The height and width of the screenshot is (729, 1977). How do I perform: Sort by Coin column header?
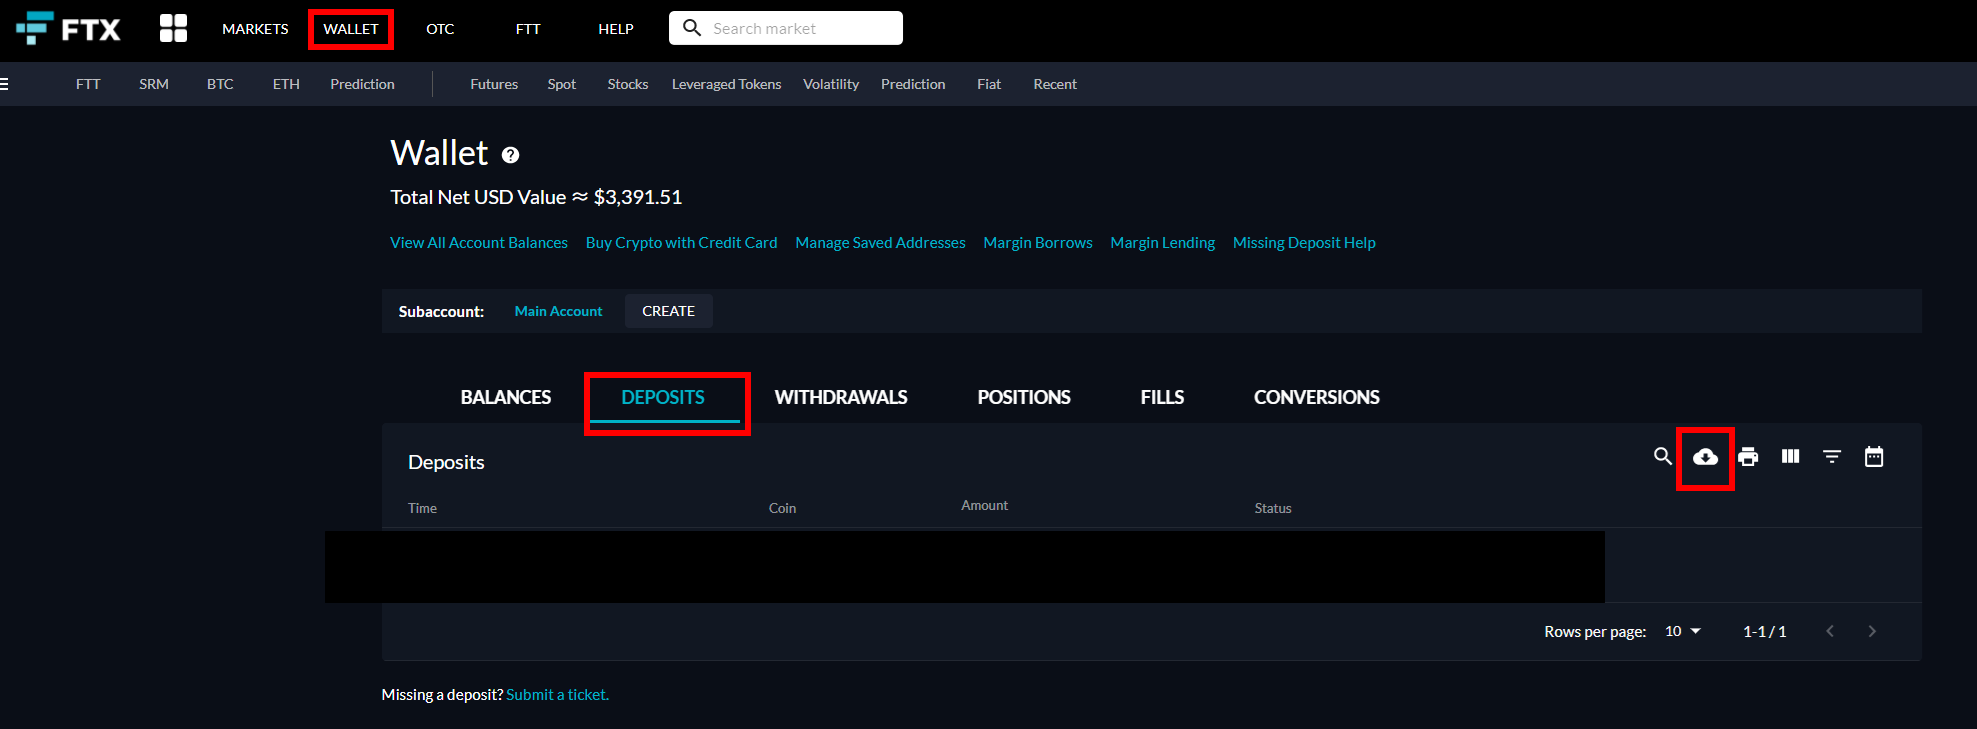pos(782,508)
